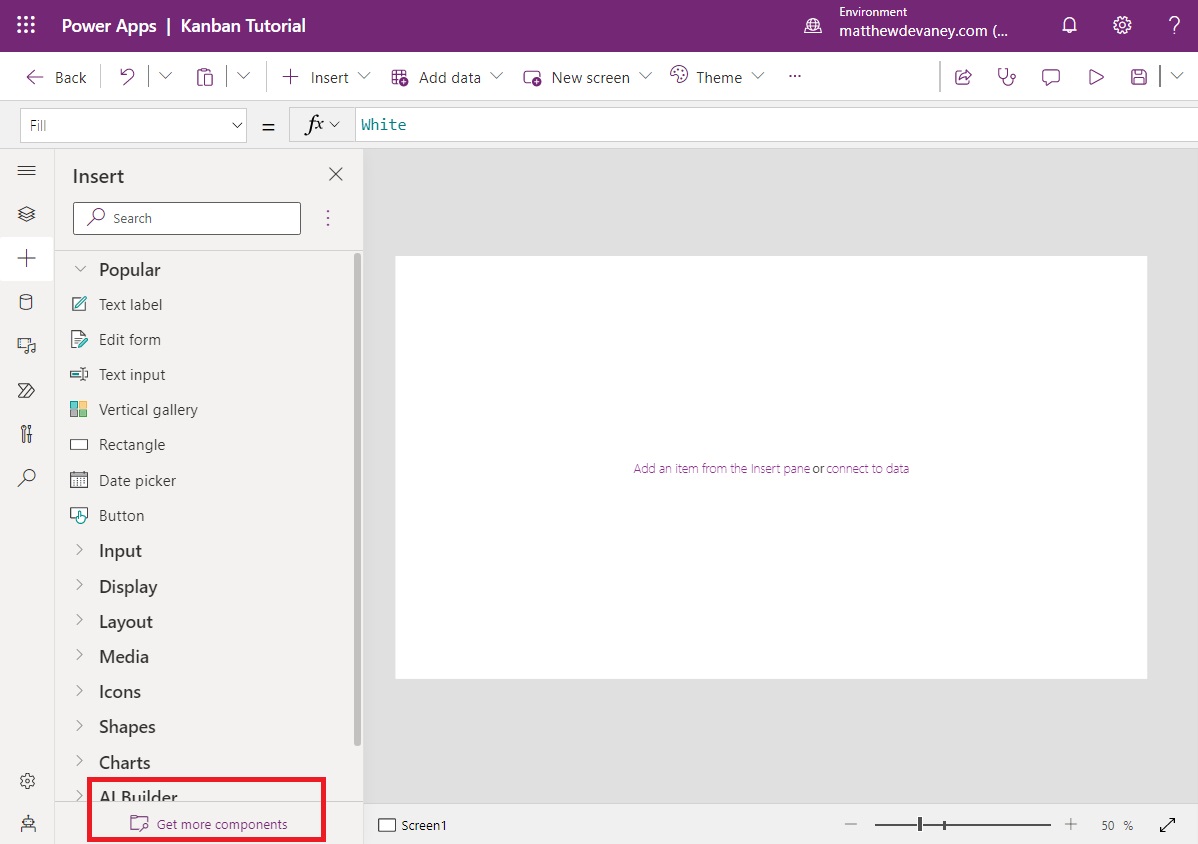Click the Paste clipboard icon
The image size is (1198, 844).
[204, 76]
